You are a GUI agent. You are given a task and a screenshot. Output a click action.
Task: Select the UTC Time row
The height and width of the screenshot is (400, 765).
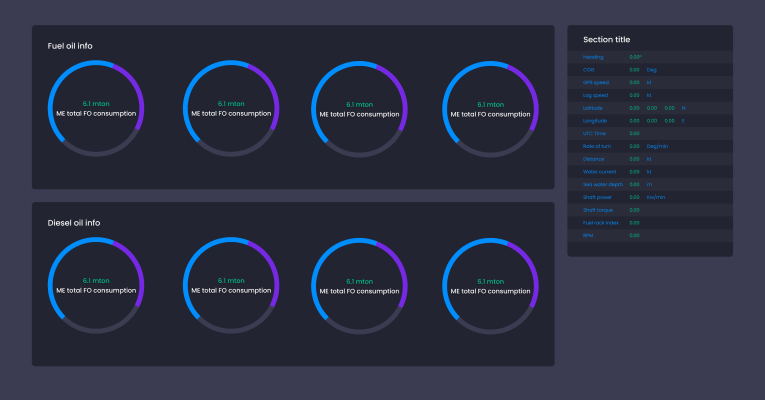[649, 133]
